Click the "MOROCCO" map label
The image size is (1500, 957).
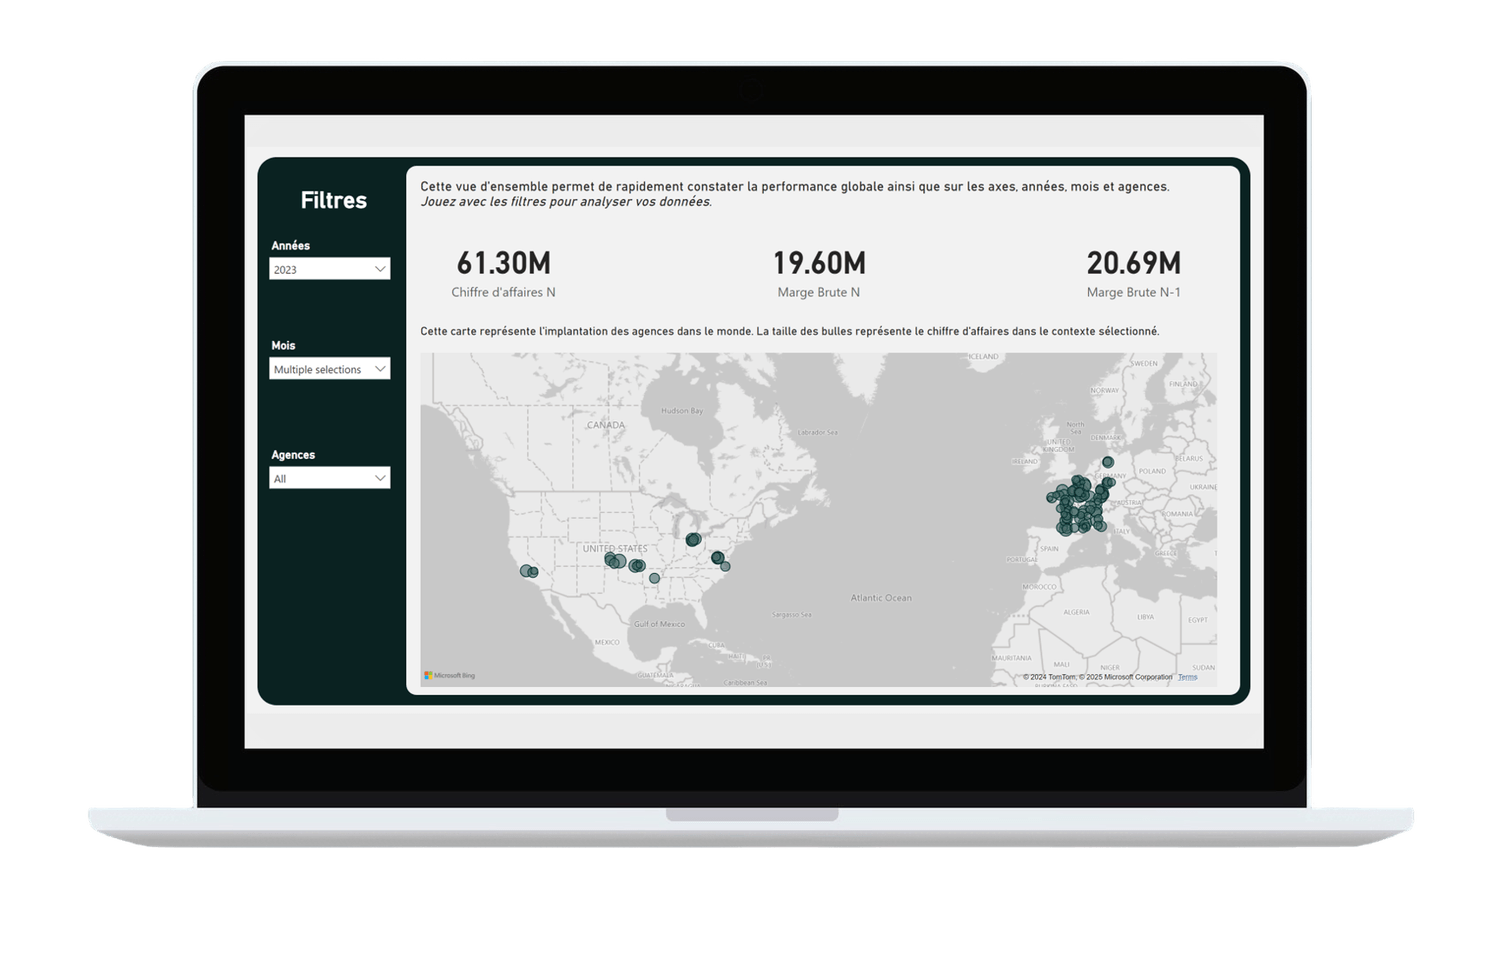[1039, 587]
